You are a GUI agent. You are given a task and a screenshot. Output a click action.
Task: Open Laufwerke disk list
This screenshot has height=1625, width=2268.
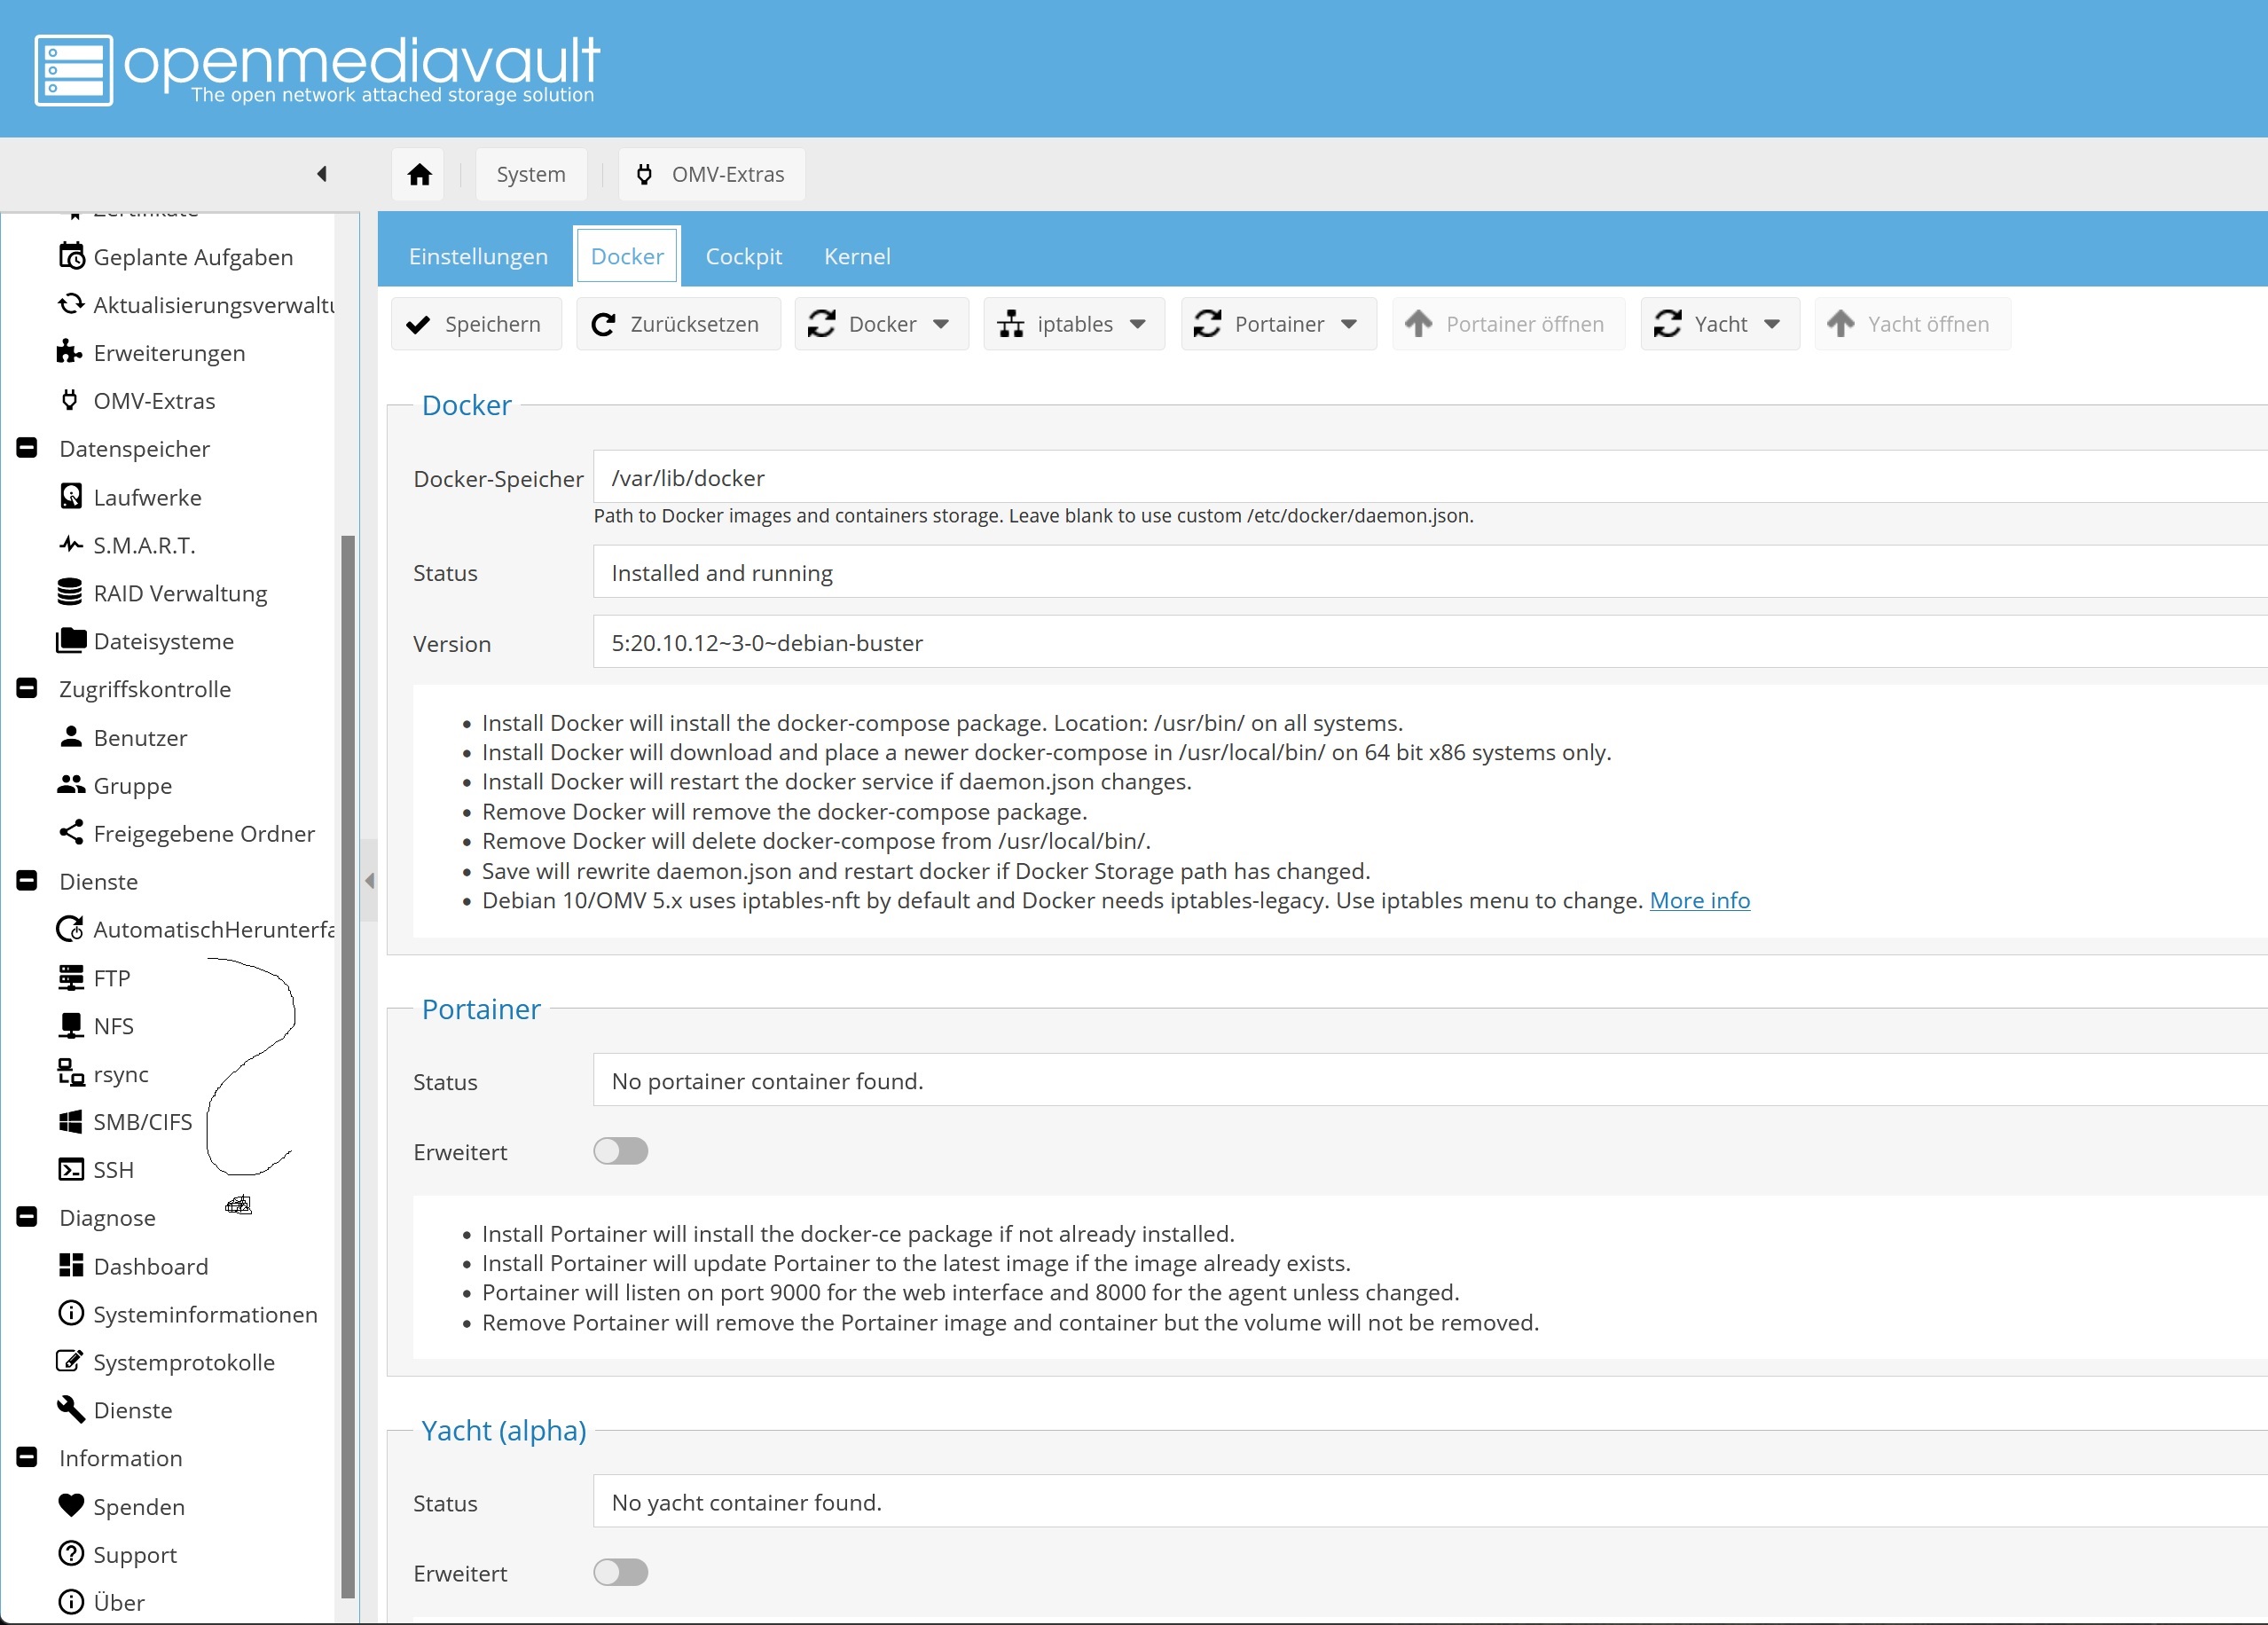(130, 497)
